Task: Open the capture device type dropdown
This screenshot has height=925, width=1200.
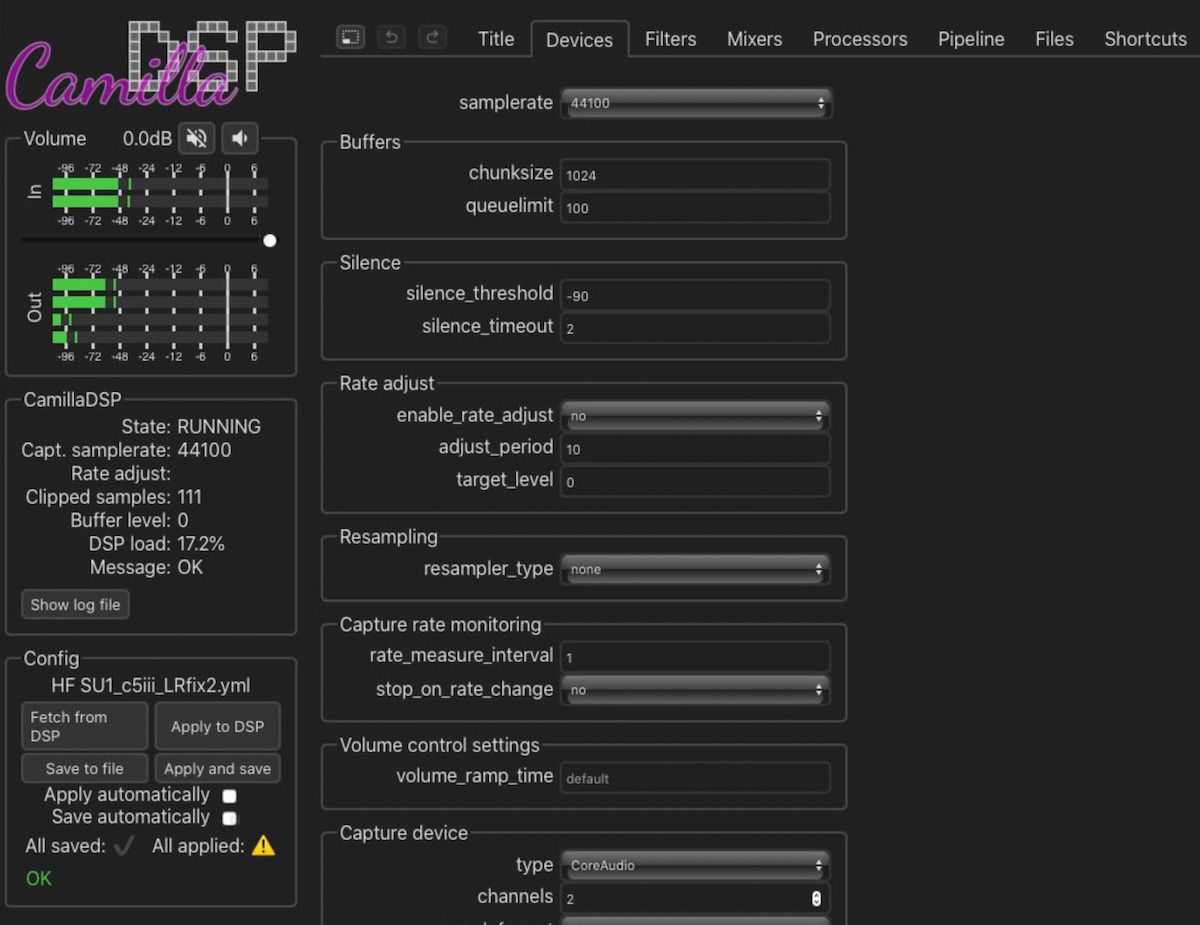Action: (696, 866)
